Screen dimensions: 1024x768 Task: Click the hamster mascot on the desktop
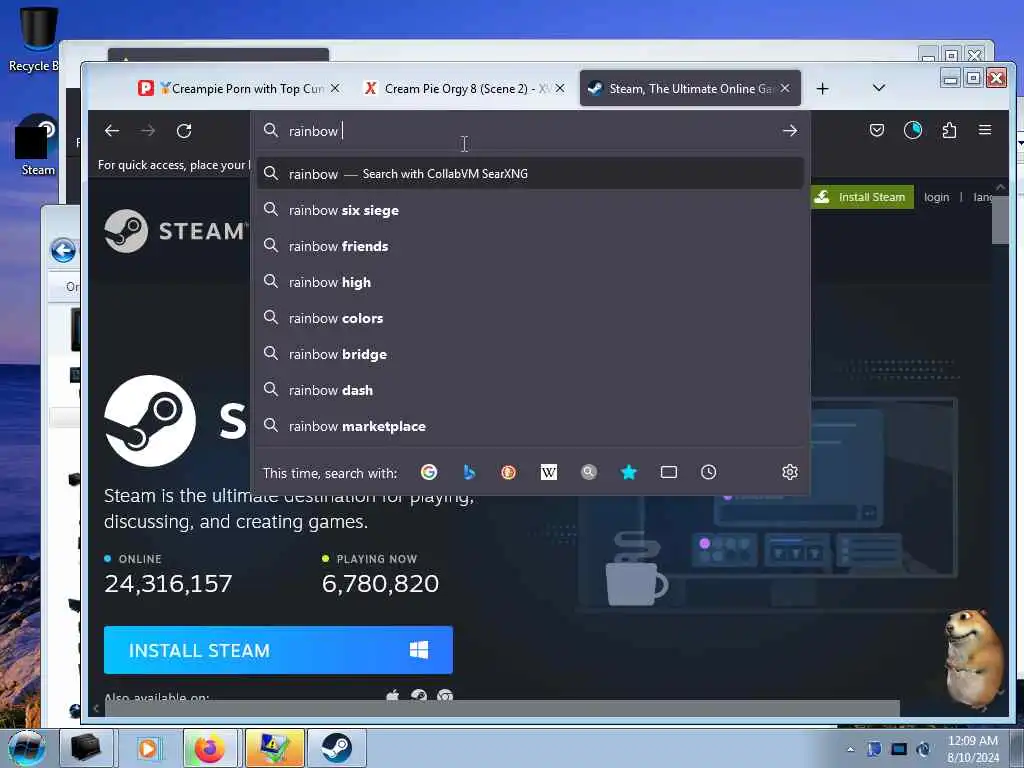click(975, 660)
